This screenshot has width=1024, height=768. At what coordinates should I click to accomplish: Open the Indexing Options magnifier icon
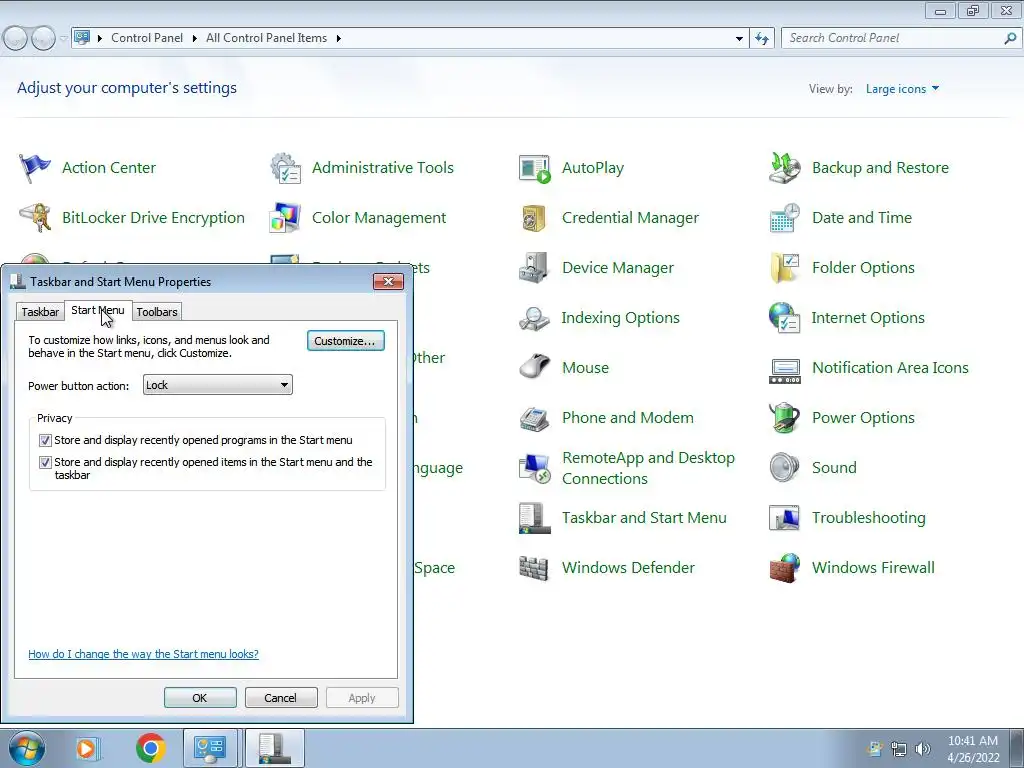coord(534,318)
